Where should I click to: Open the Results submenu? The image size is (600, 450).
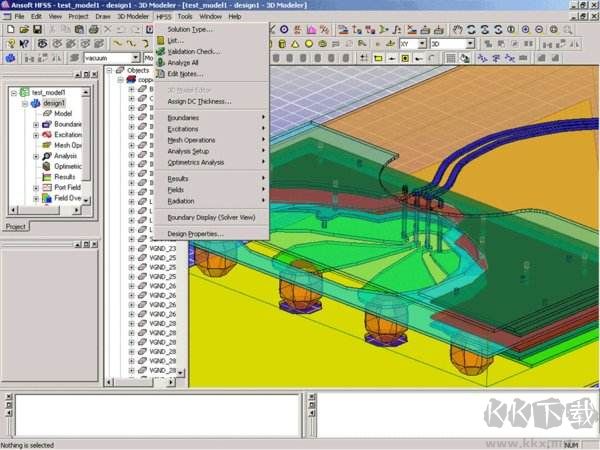(x=212, y=179)
